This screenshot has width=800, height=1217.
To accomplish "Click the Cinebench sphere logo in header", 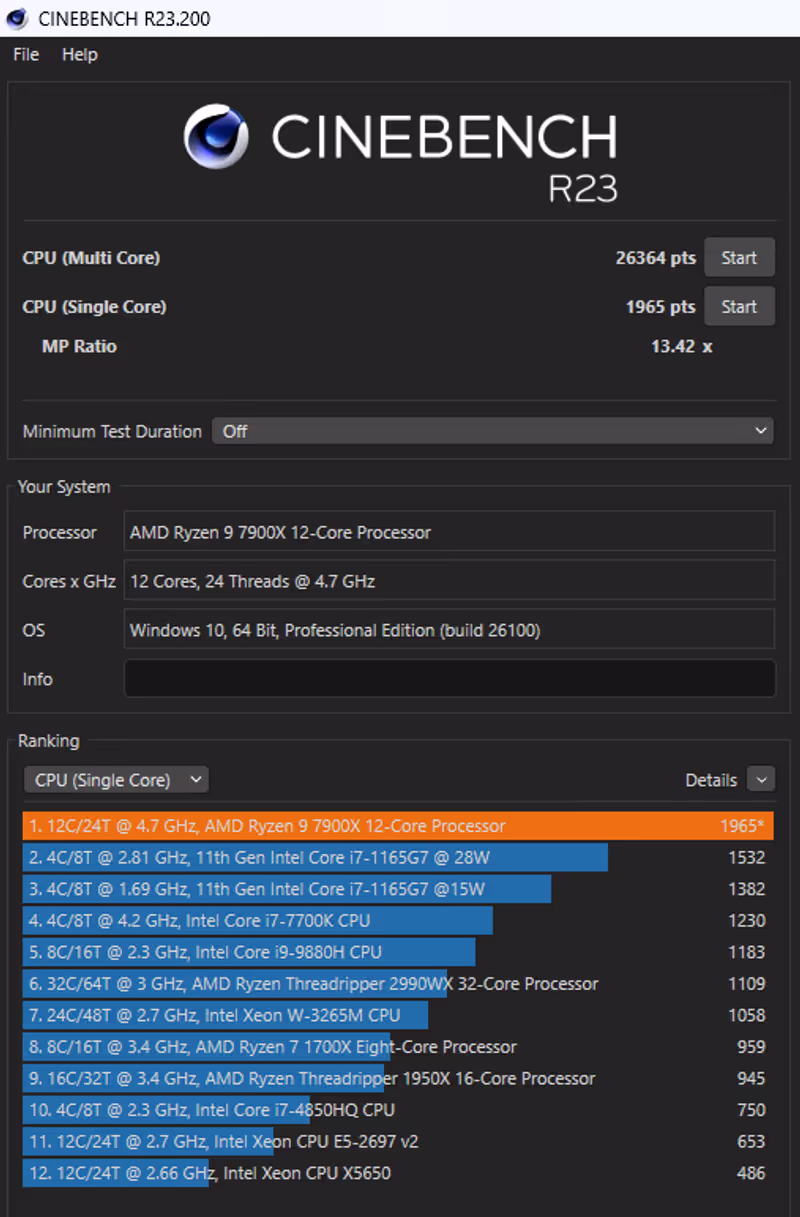I will (216, 137).
